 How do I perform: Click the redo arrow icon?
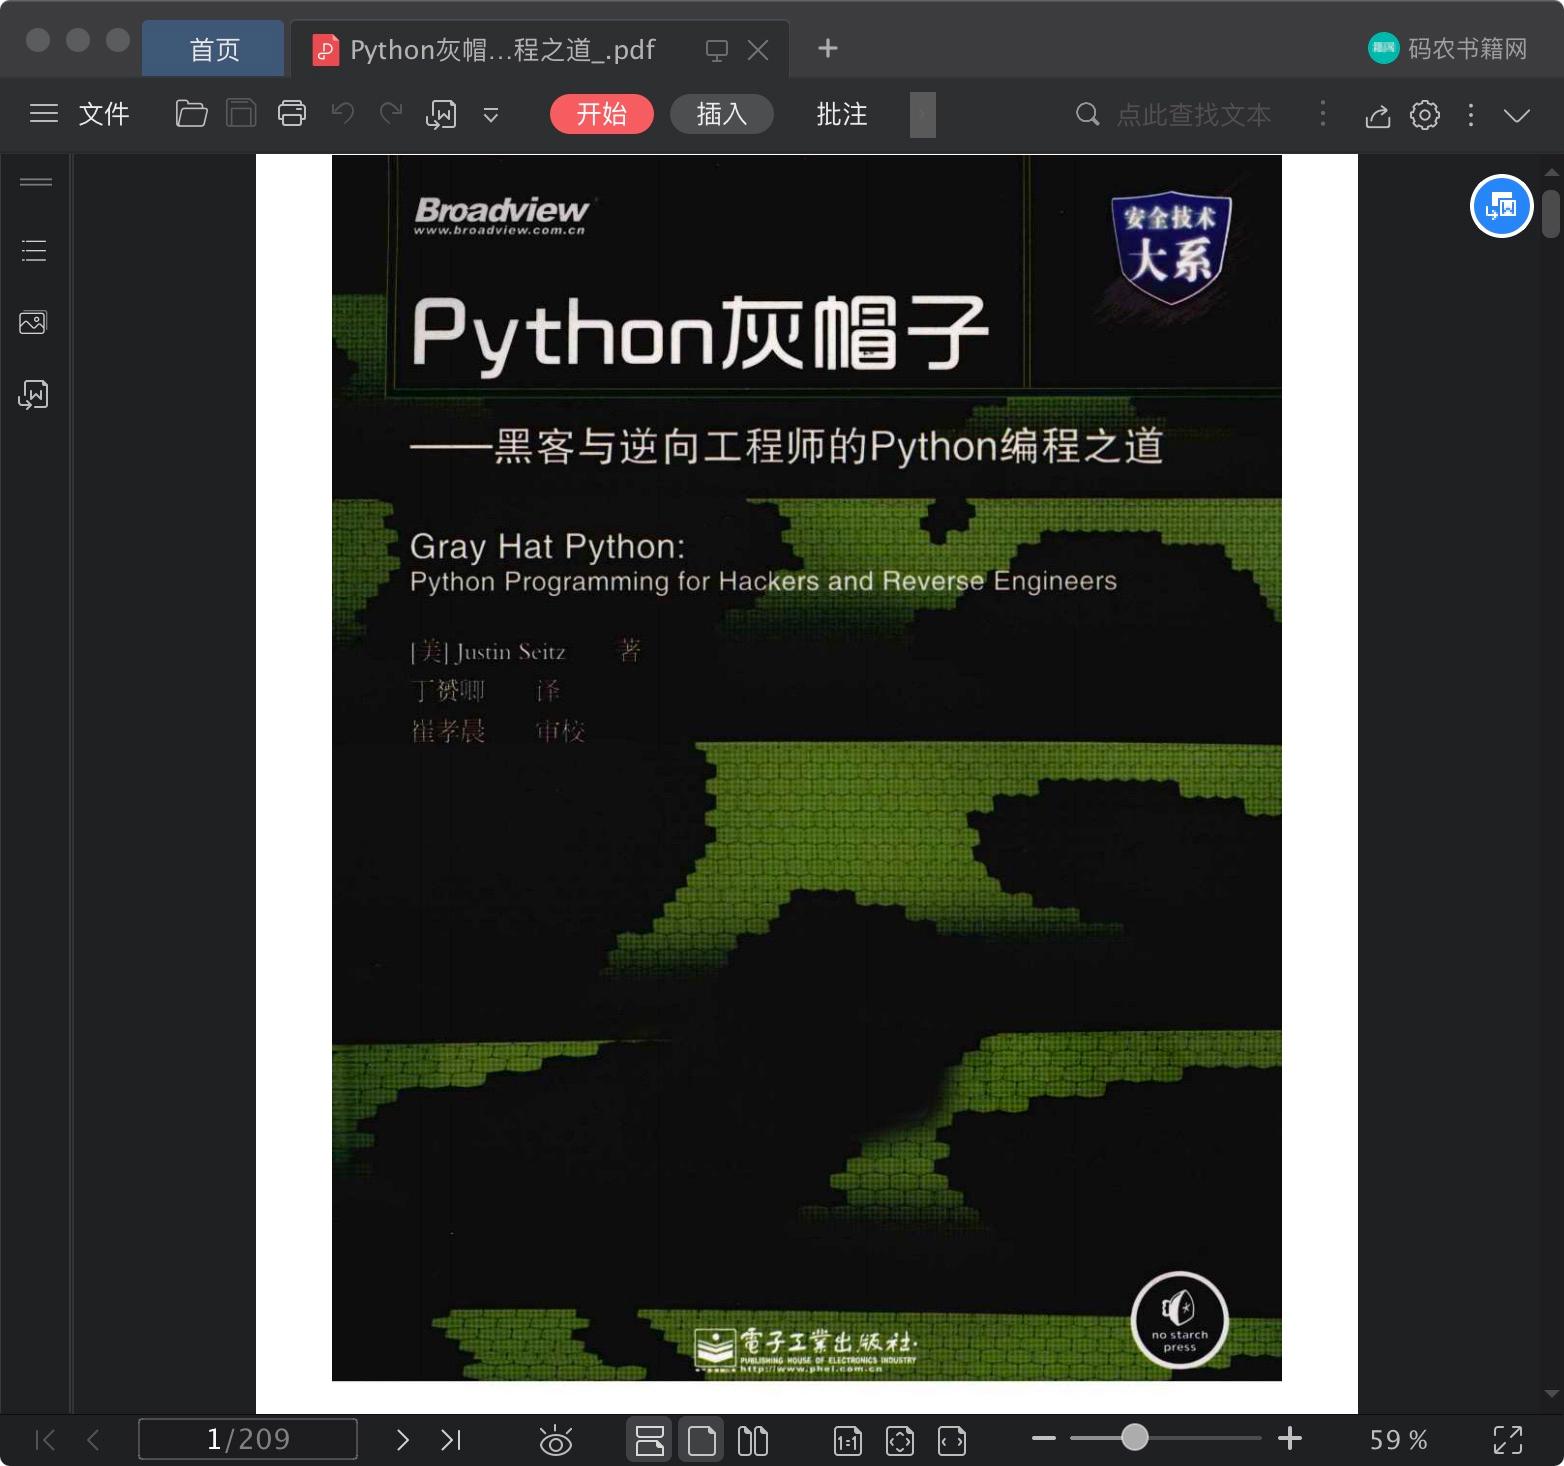[391, 114]
